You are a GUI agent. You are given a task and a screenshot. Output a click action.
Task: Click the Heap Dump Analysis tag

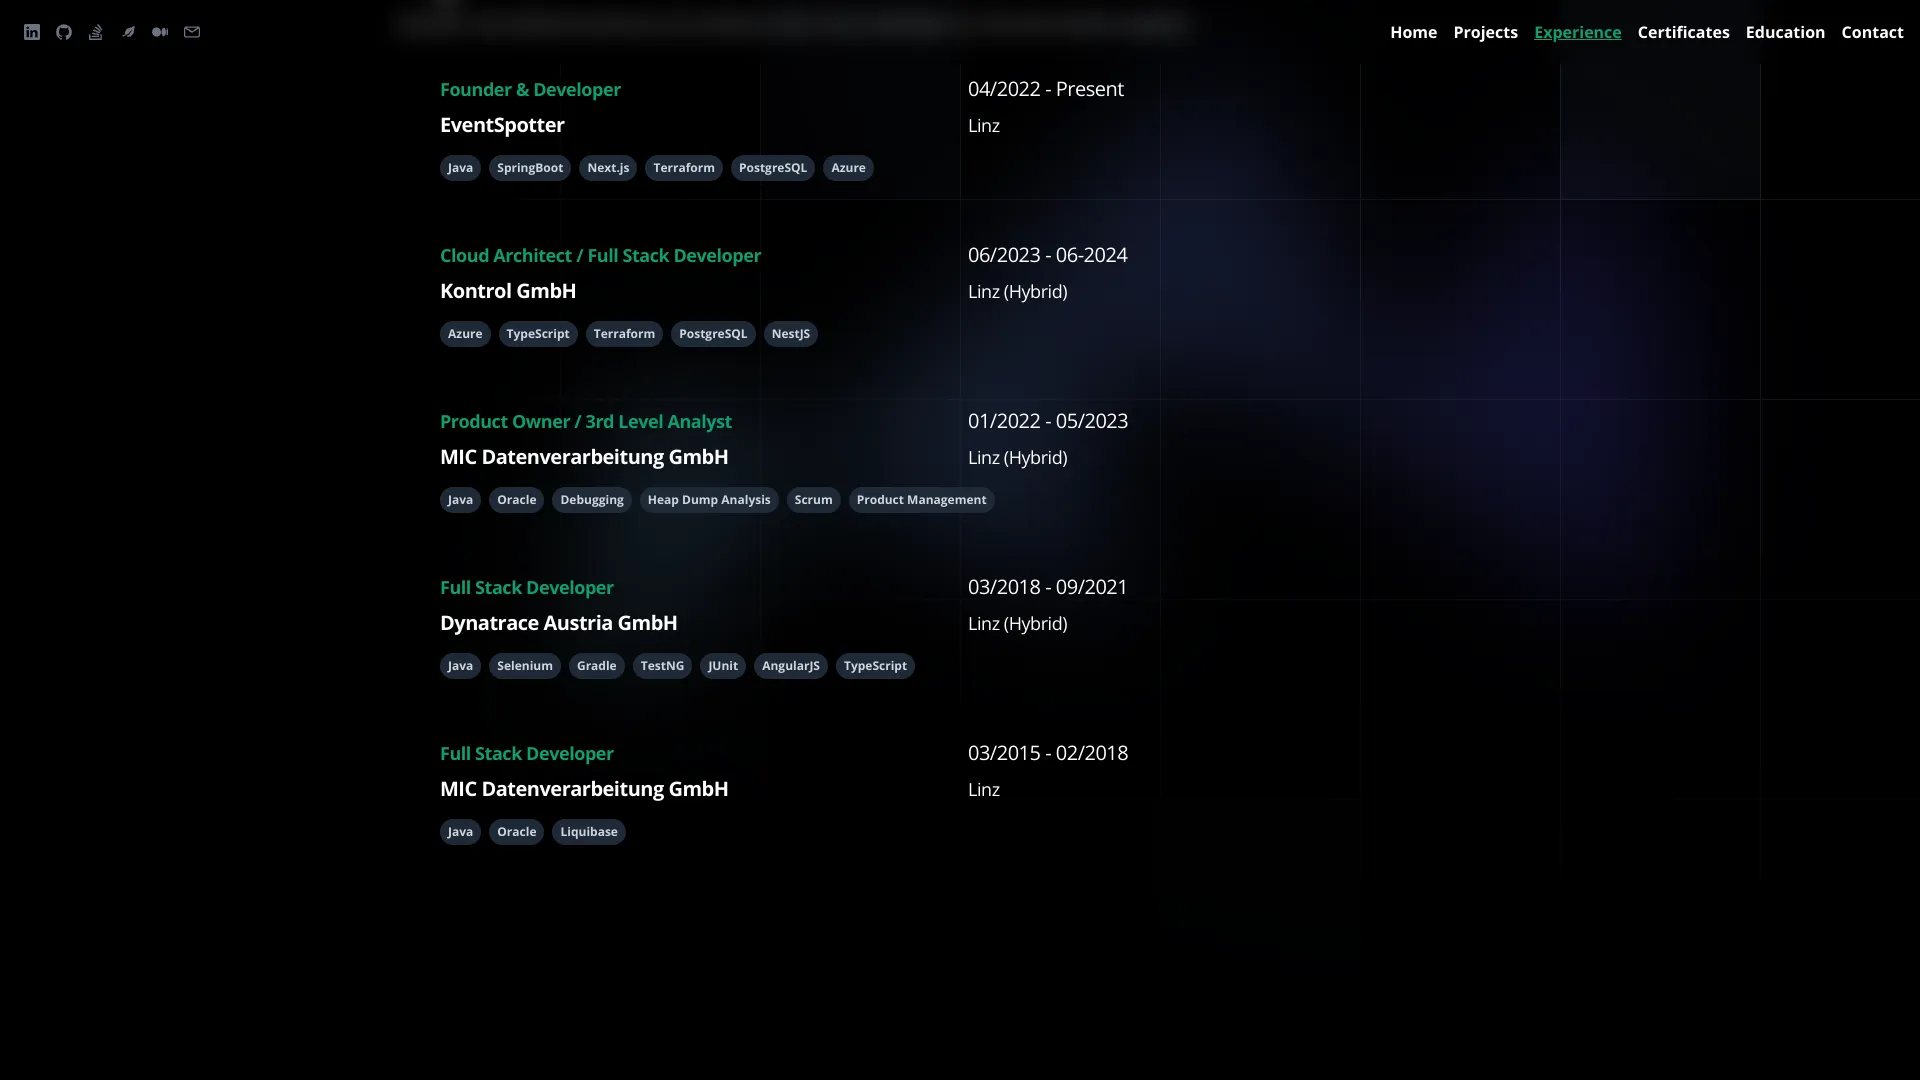coord(709,500)
